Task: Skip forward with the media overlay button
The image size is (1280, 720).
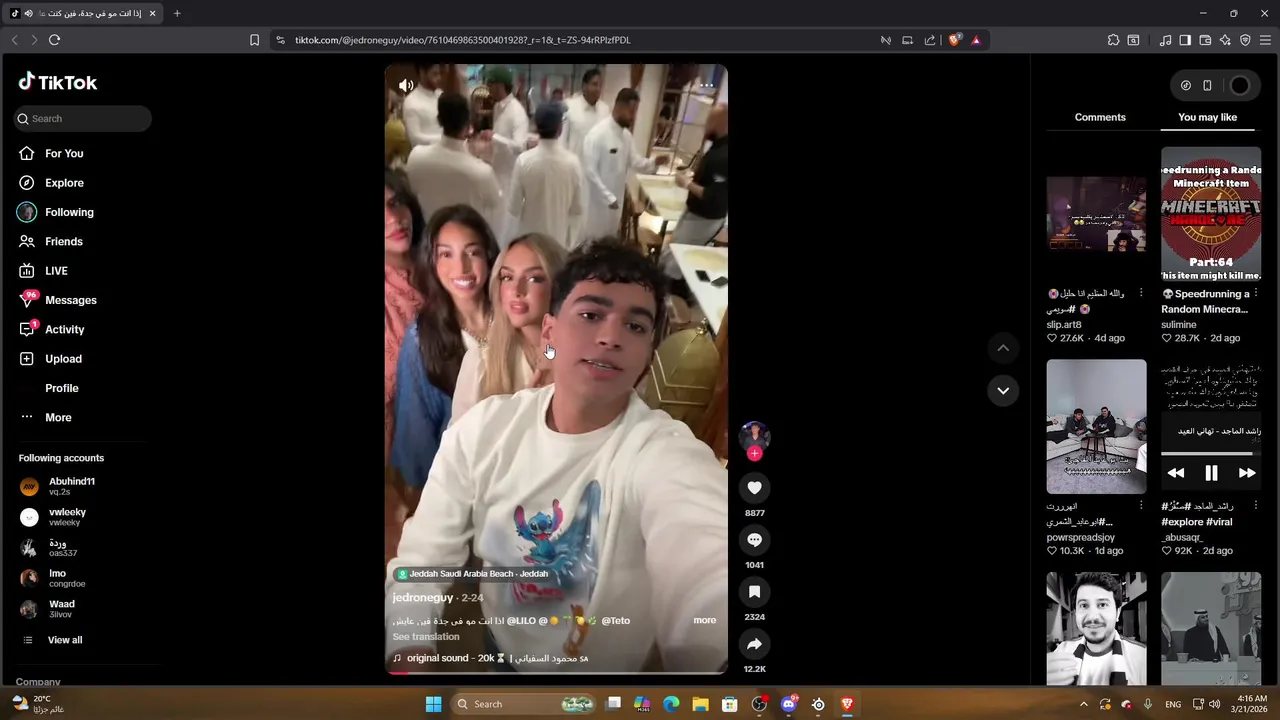Action: point(1247,473)
